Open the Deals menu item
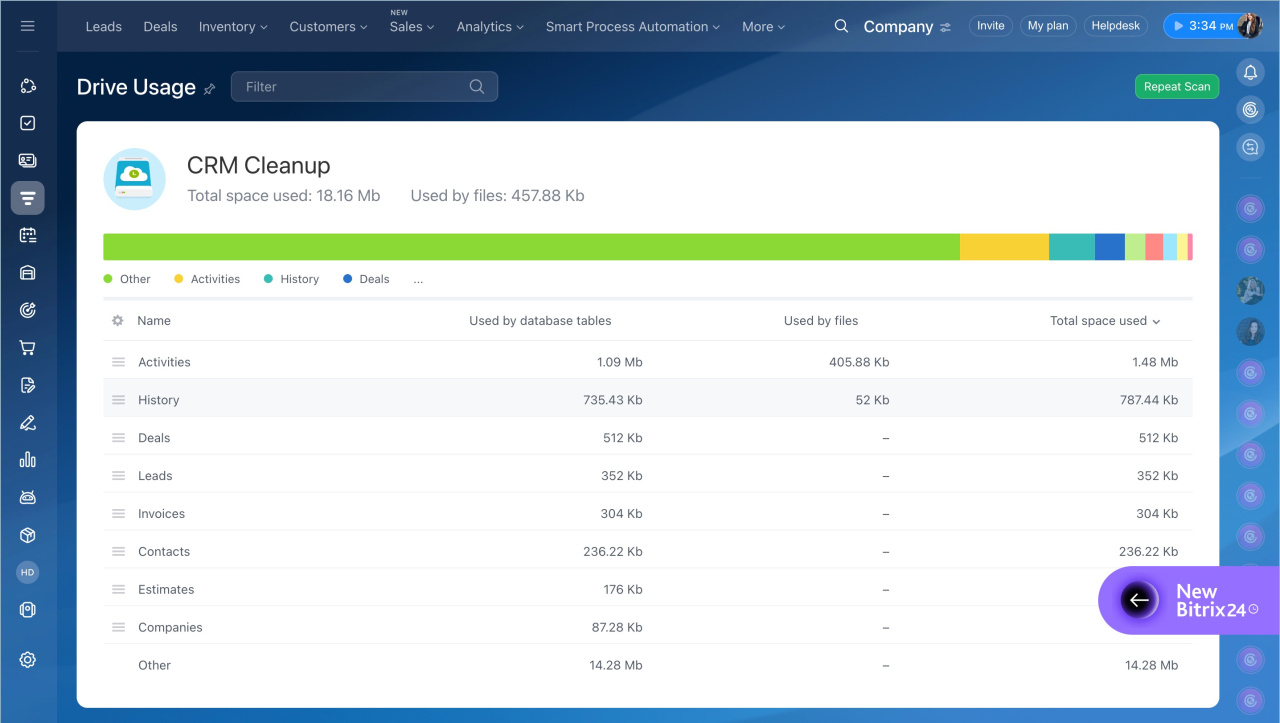This screenshot has height=723, width=1280. coord(160,27)
